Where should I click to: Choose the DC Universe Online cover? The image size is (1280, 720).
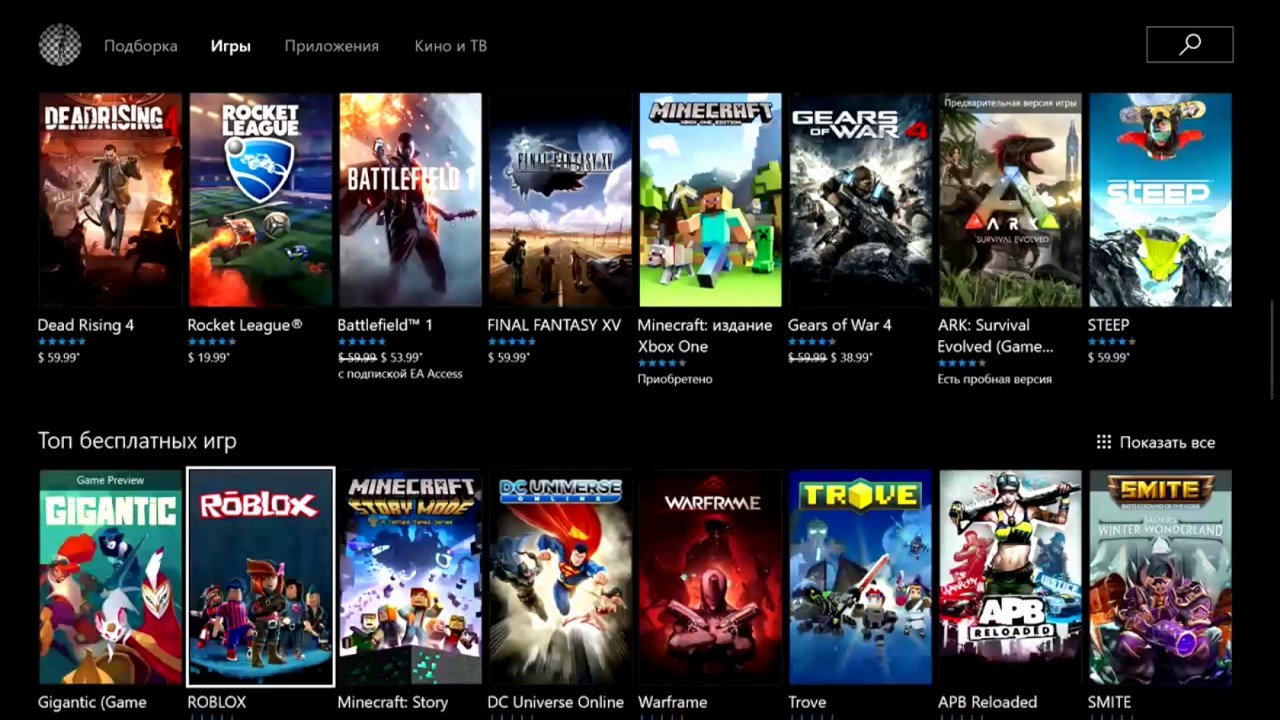point(560,577)
